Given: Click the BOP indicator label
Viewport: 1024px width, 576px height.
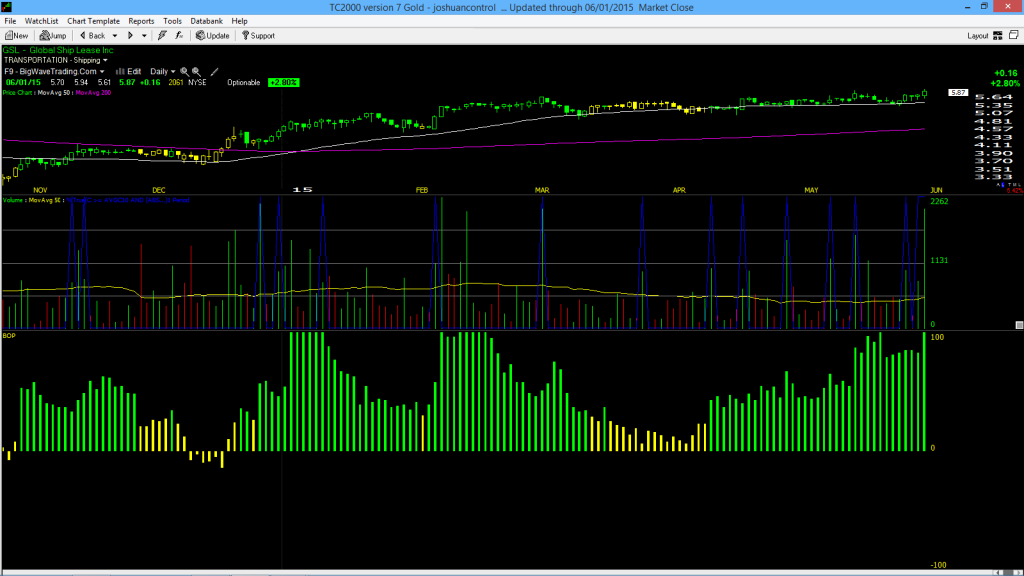Looking at the screenshot, I should coord(9,336).
